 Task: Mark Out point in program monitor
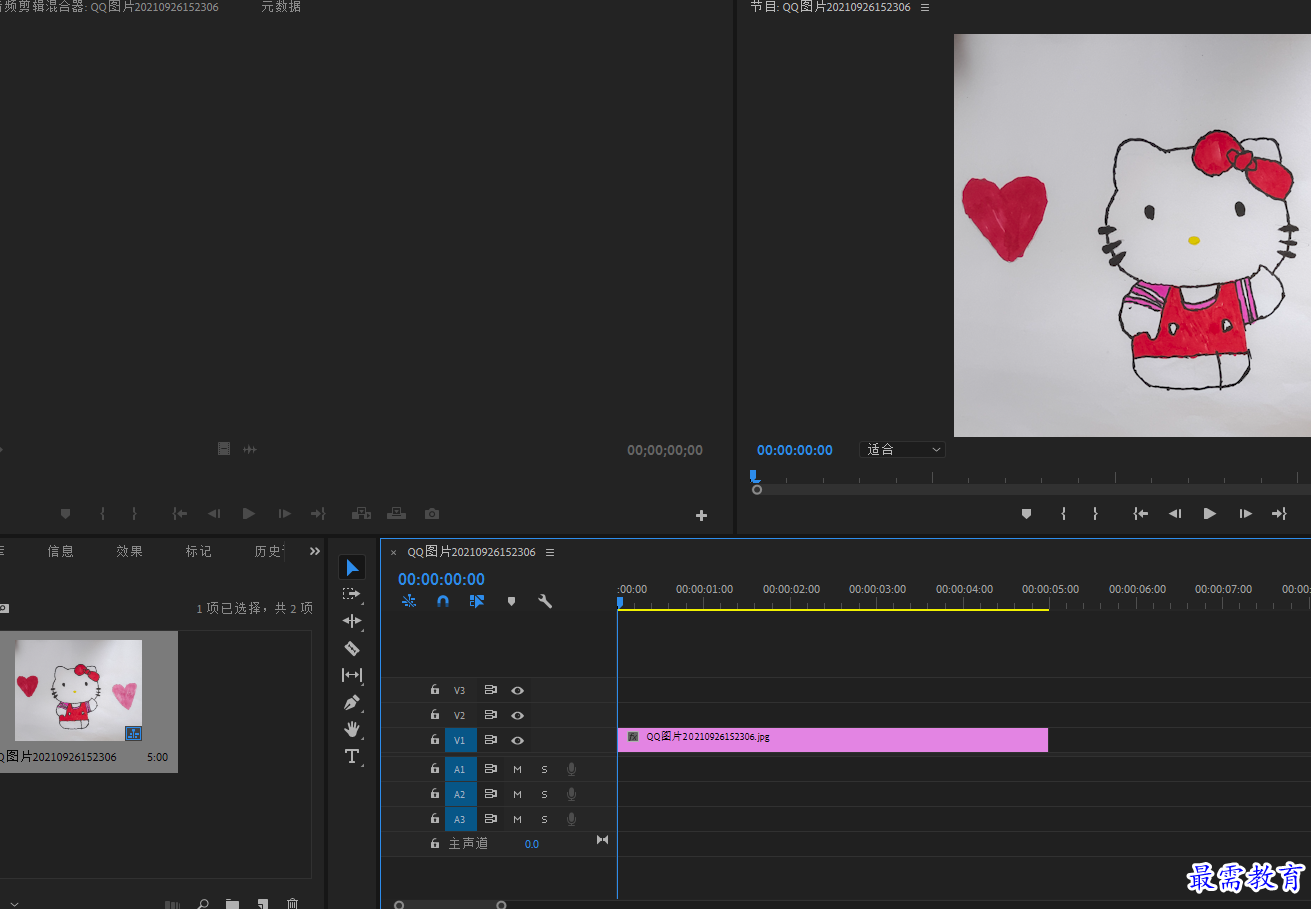click(1095, 514)
